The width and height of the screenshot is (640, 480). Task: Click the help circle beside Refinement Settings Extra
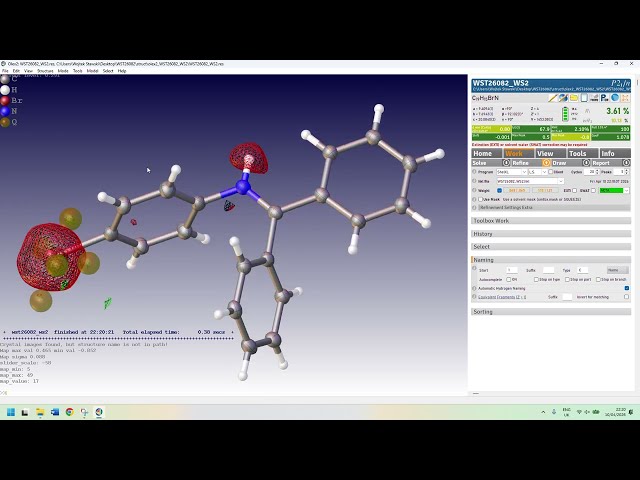click(474, 208)
